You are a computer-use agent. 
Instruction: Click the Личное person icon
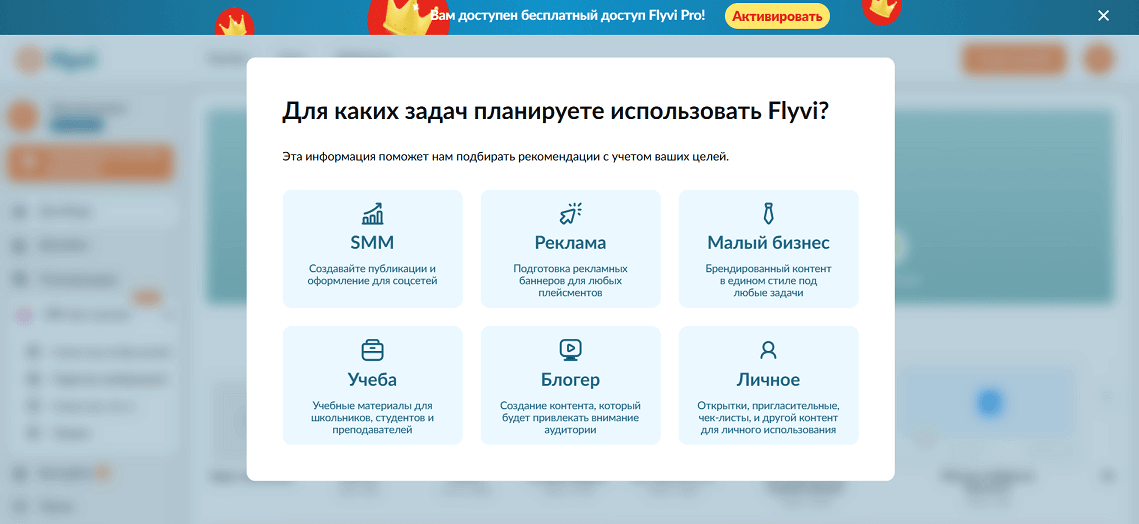pyautogui.click(x=769, y=350)
